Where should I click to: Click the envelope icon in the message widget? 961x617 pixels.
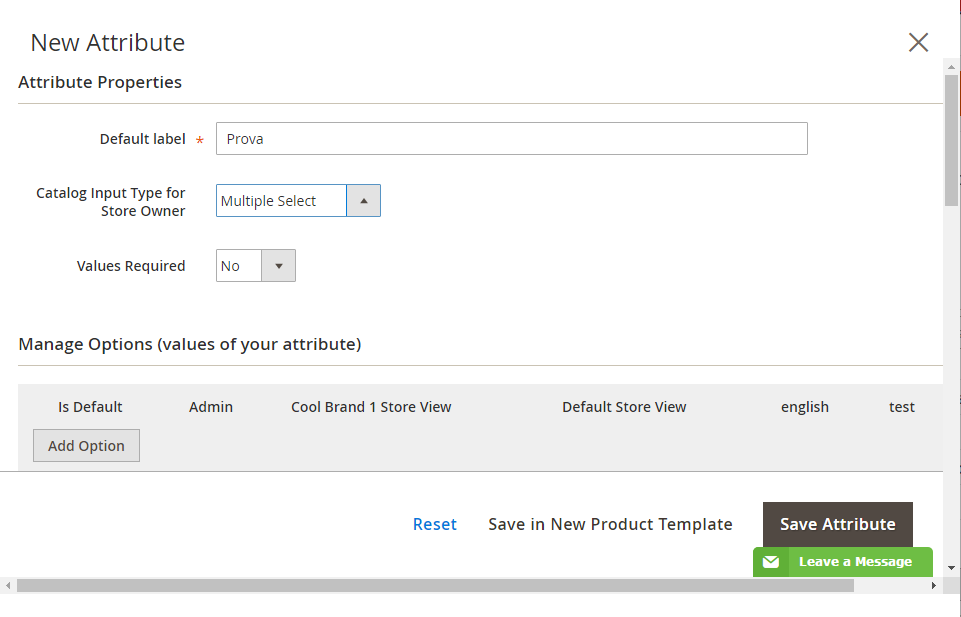coord(771,562)
